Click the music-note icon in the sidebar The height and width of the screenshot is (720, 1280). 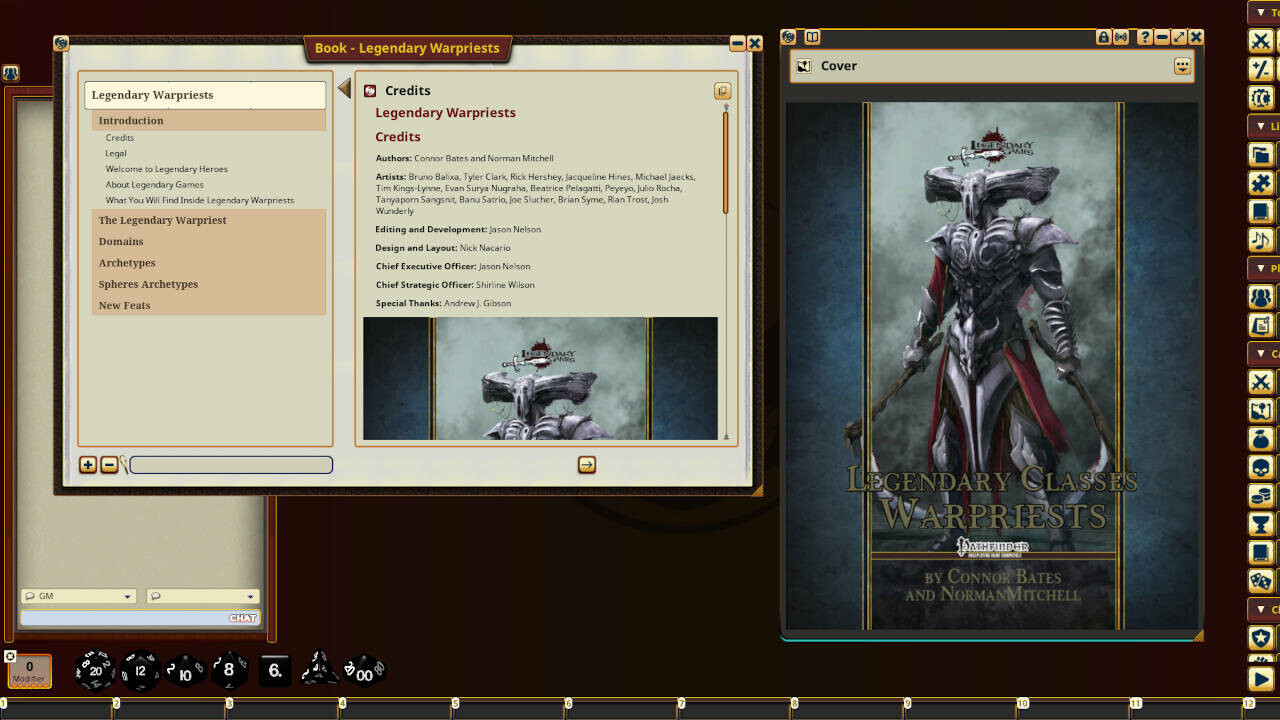tap(1259, 239)
